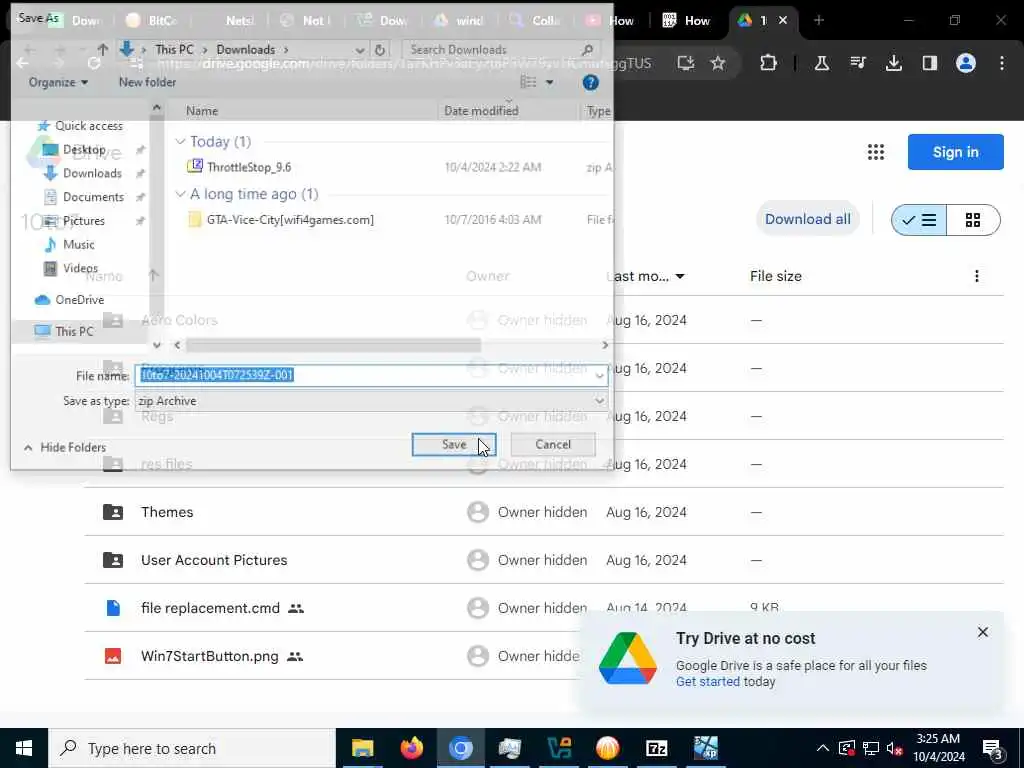Click the dialog Help question mark icon
This screenshot has width=1024, height=768.
tap(590, 82)
